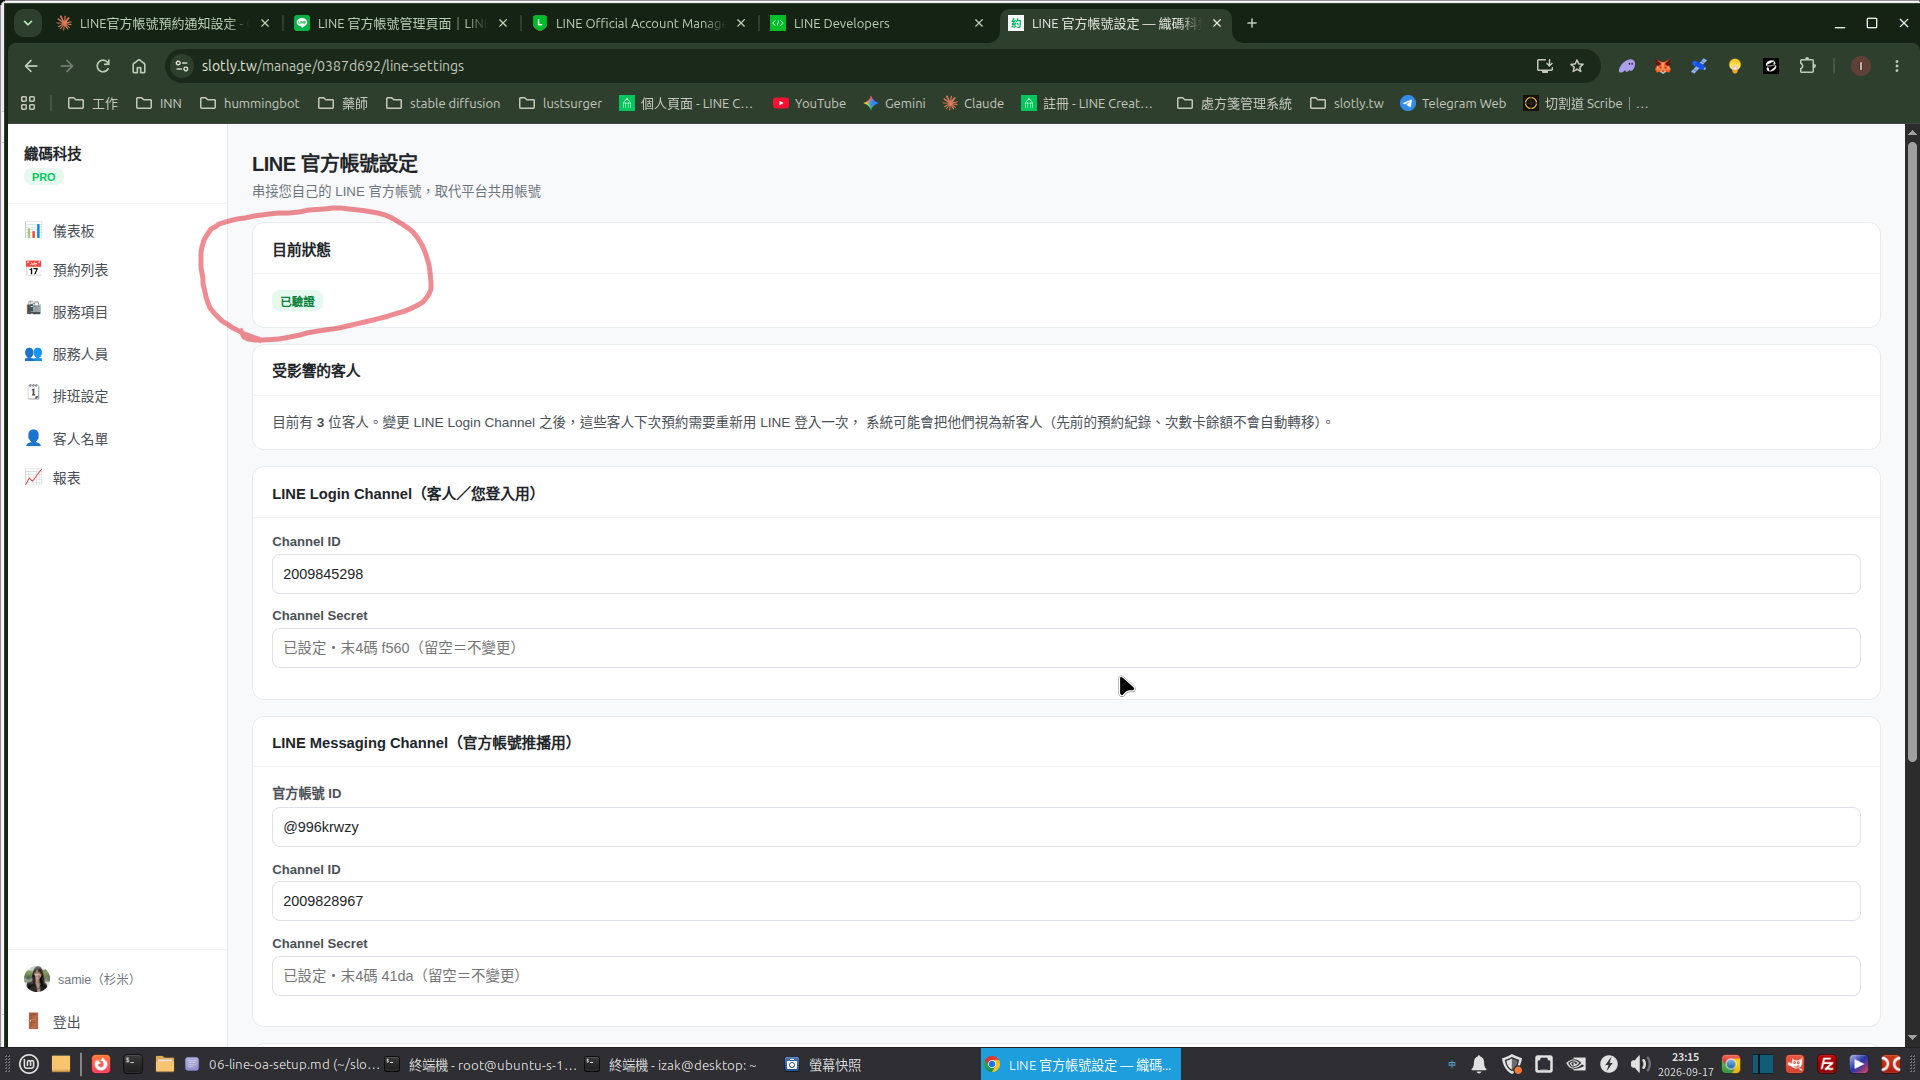This screenshot has width=1920, height=1080.
Task: Click the Login Channel Secret field ending f560
Action: pos(1066,648)
